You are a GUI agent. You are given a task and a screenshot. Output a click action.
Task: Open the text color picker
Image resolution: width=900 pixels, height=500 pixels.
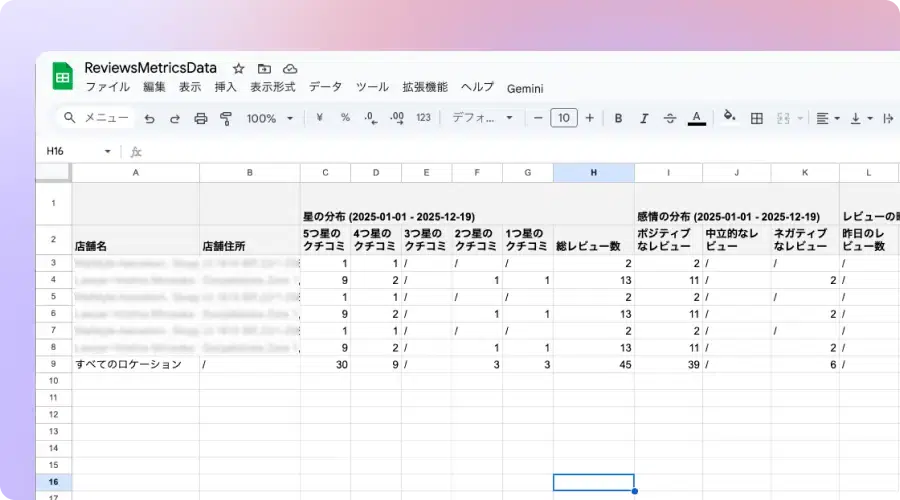coord(697,118)
